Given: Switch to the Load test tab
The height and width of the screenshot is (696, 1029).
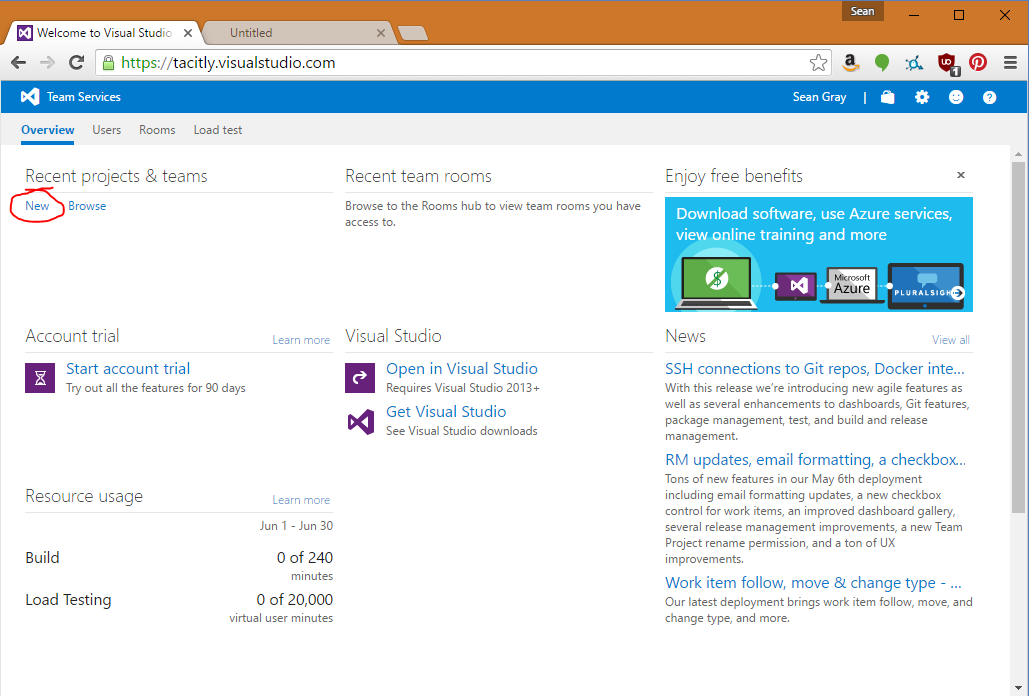Looking at the screenshot, I should click(x=217, y=130).
